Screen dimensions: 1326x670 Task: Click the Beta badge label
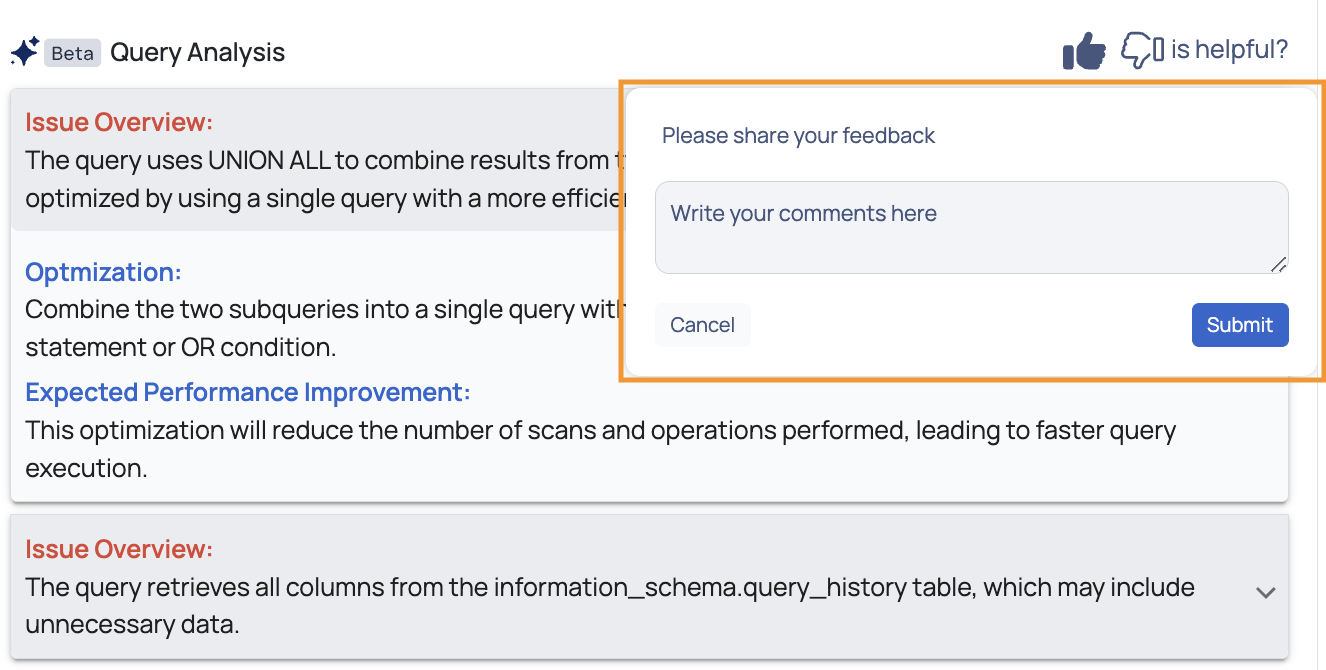point(72,53)
